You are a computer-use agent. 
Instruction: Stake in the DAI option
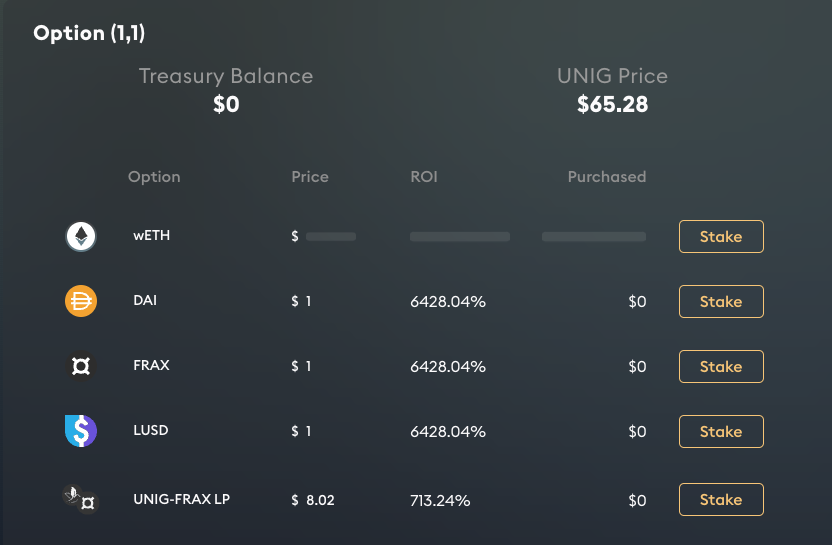(x=721, y=301)
